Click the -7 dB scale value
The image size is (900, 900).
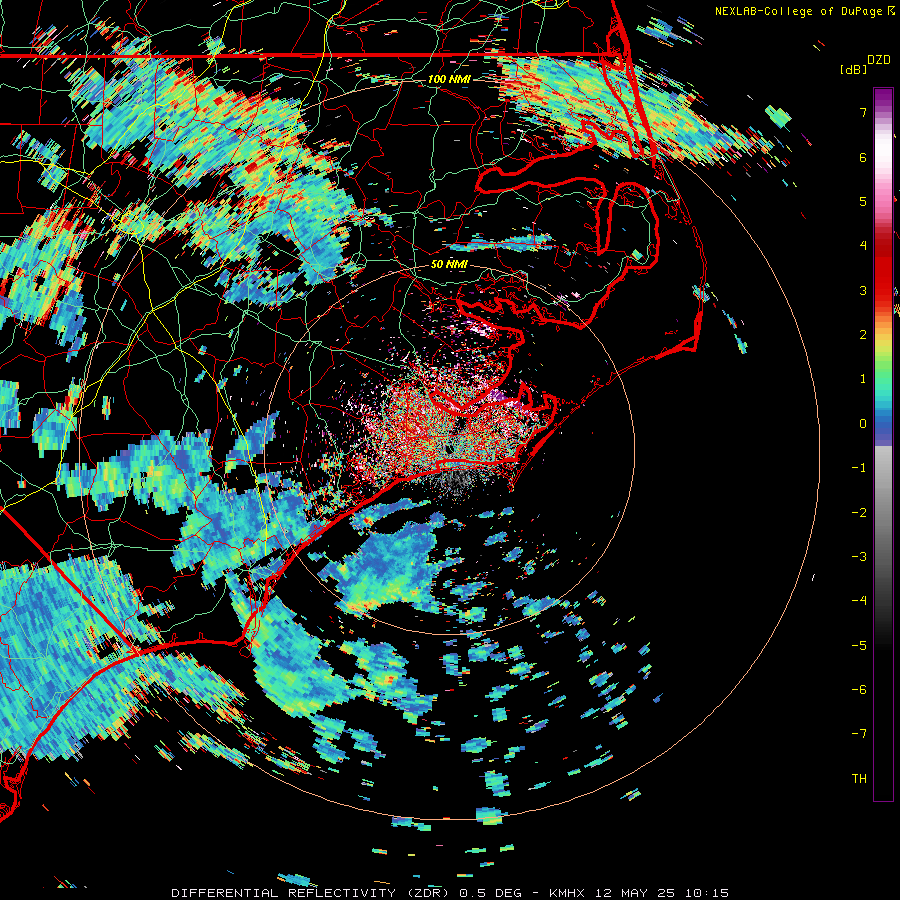859,734
